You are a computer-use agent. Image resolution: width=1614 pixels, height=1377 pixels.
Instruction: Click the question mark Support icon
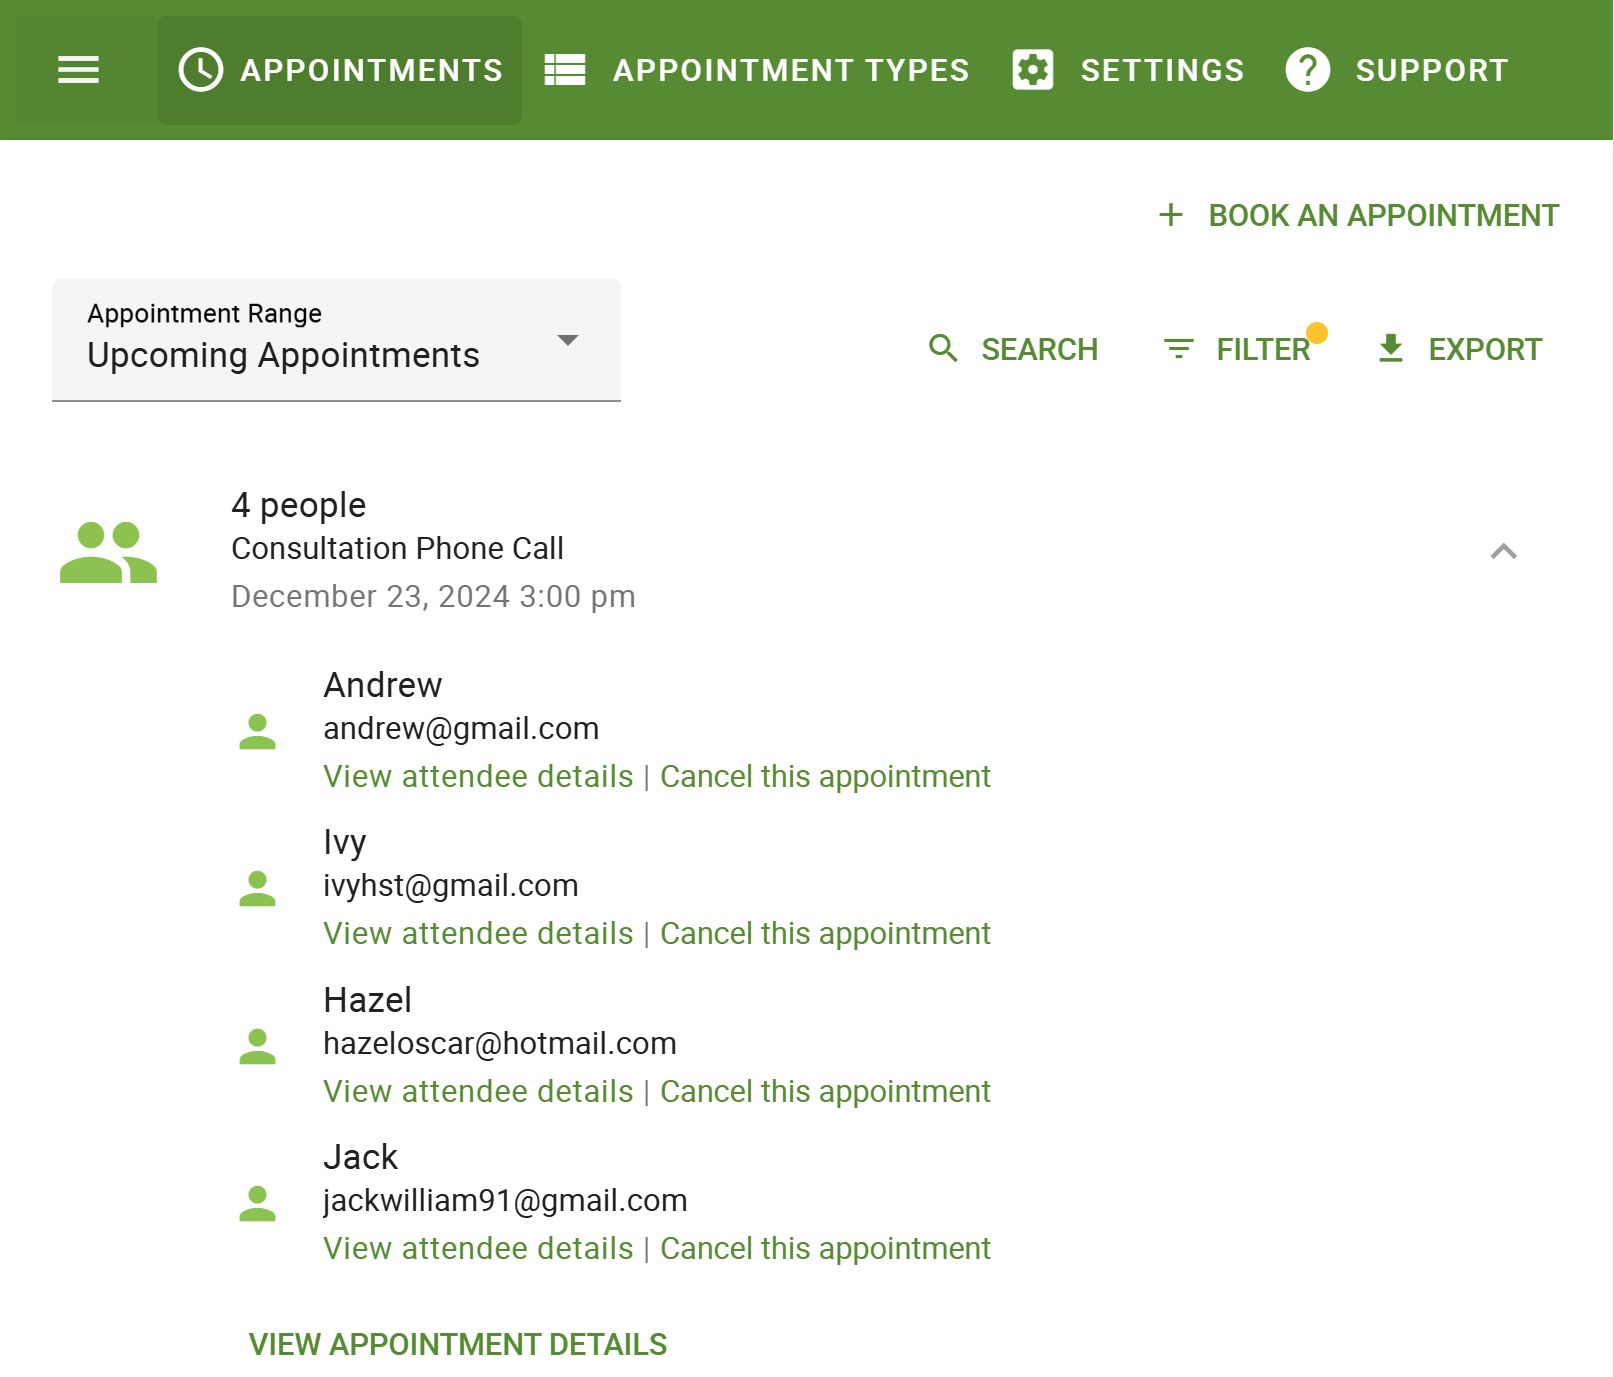(1307, 69)
